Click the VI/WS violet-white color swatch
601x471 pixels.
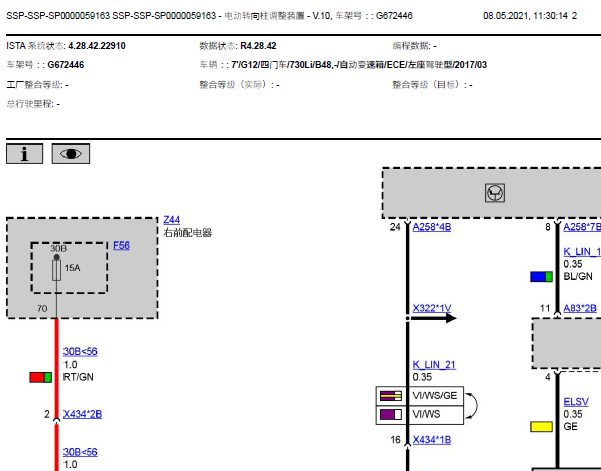391,414
